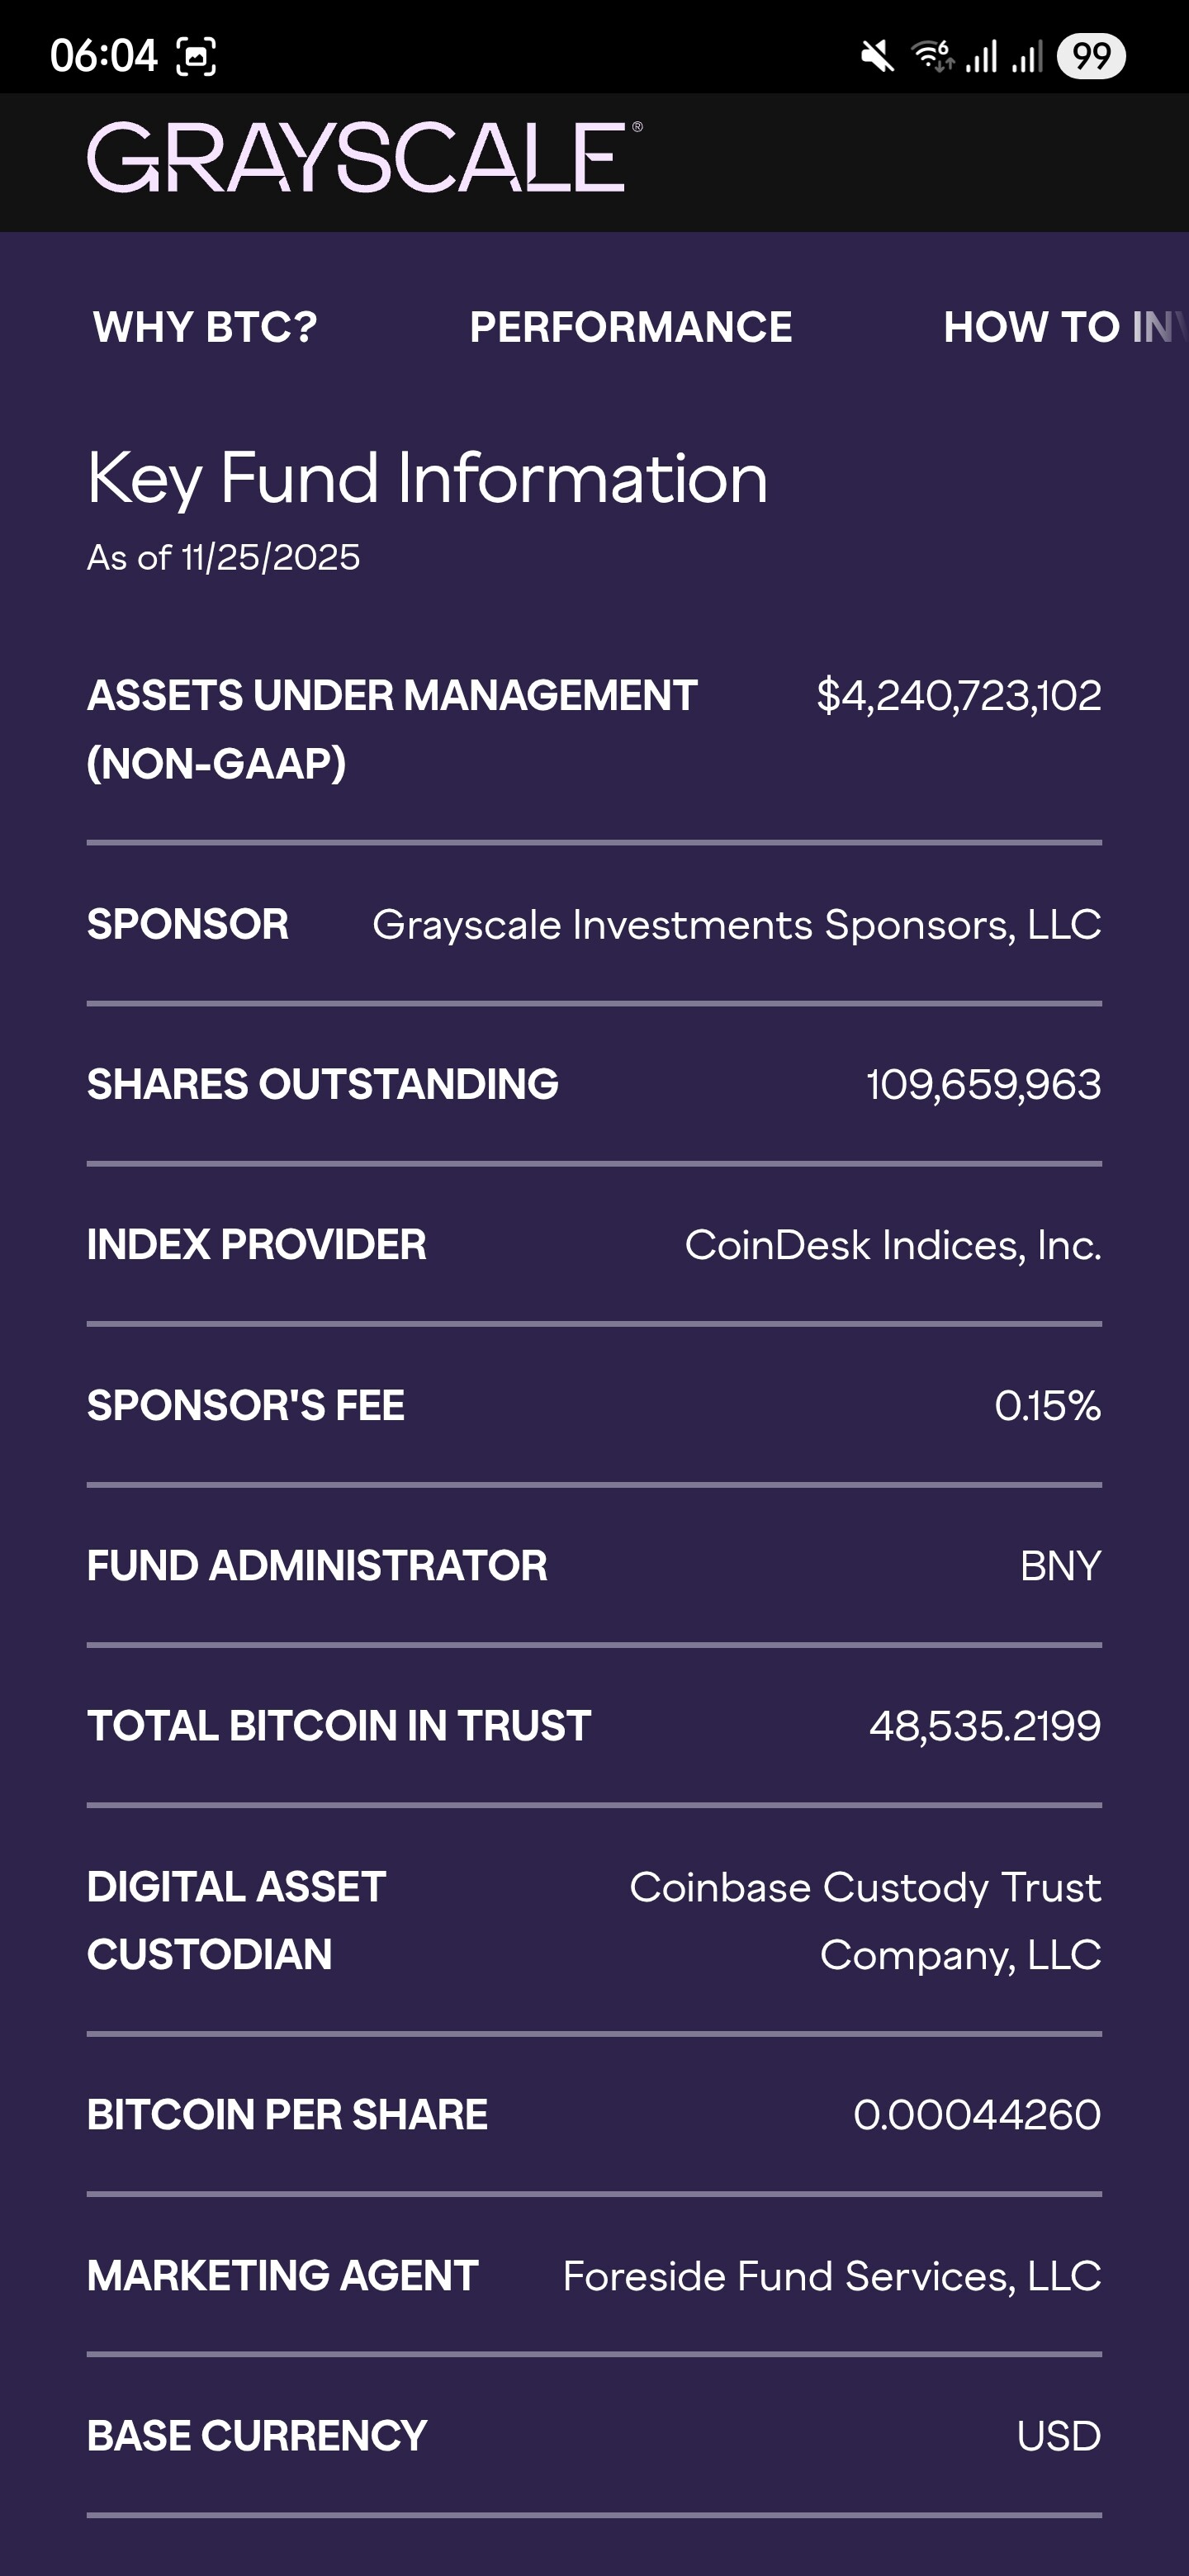1189x2576 pixels.
Task: Tap Grayscale Investments Sponsors, LLC text
Action: point(736,925)
